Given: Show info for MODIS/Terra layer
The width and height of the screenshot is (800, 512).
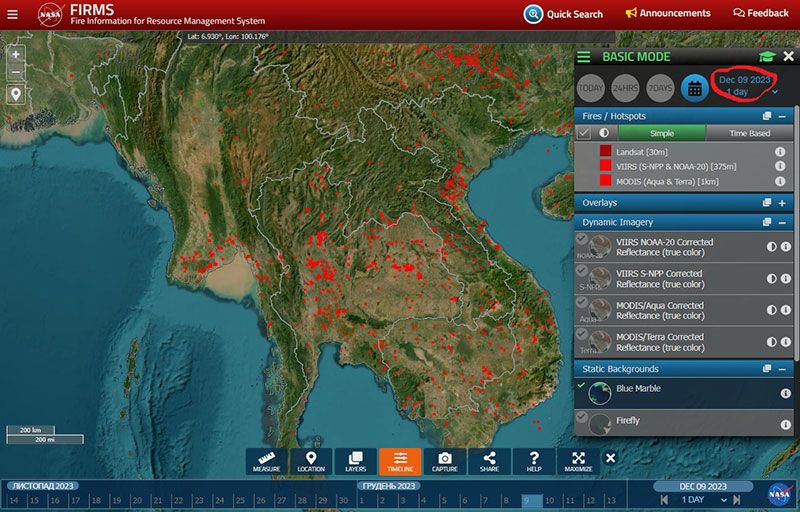Looking at the screenshot, I should coord(786,342).
